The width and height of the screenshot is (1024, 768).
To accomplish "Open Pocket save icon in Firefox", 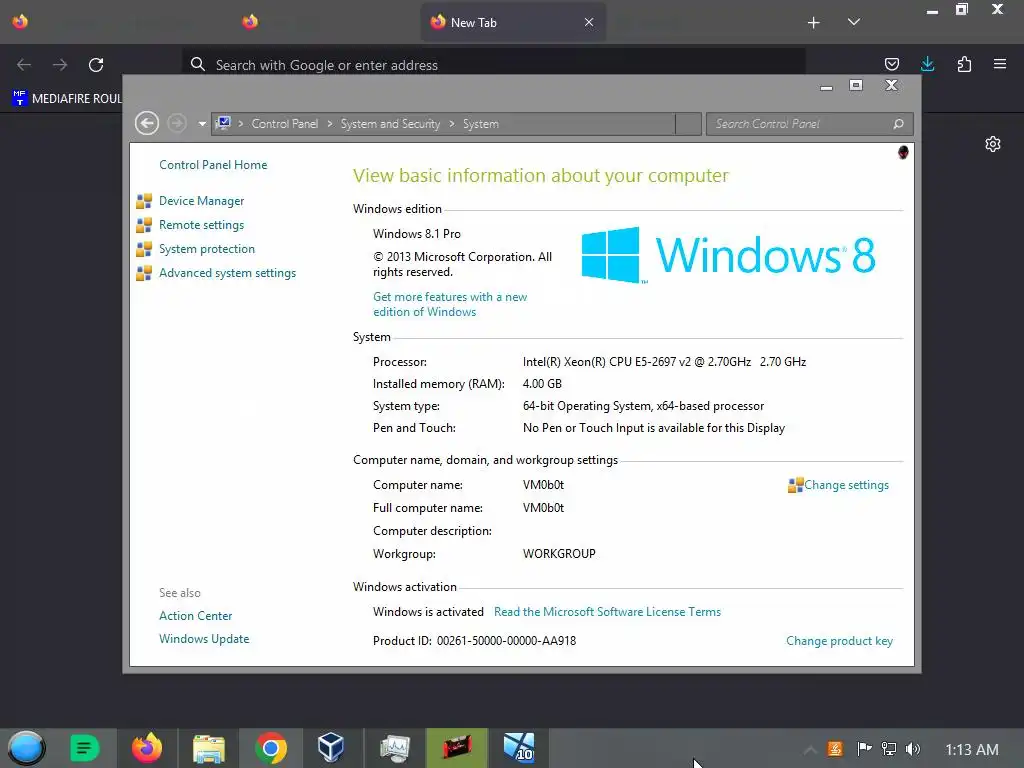I will 891,64.
